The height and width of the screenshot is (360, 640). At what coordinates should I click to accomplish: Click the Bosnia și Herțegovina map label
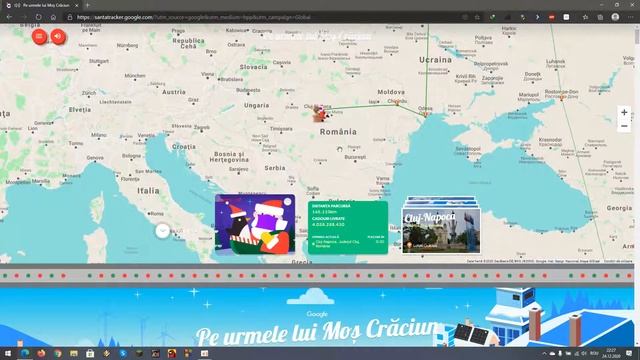click(229, 157)
